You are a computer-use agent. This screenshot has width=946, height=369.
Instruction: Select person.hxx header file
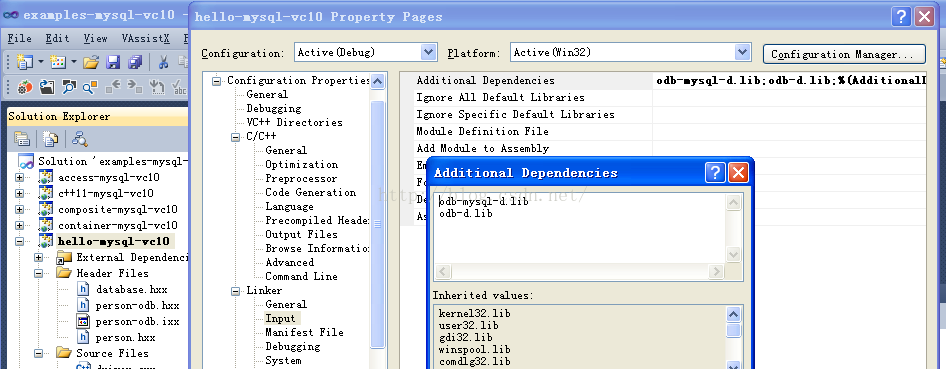[x=125, y=338]
